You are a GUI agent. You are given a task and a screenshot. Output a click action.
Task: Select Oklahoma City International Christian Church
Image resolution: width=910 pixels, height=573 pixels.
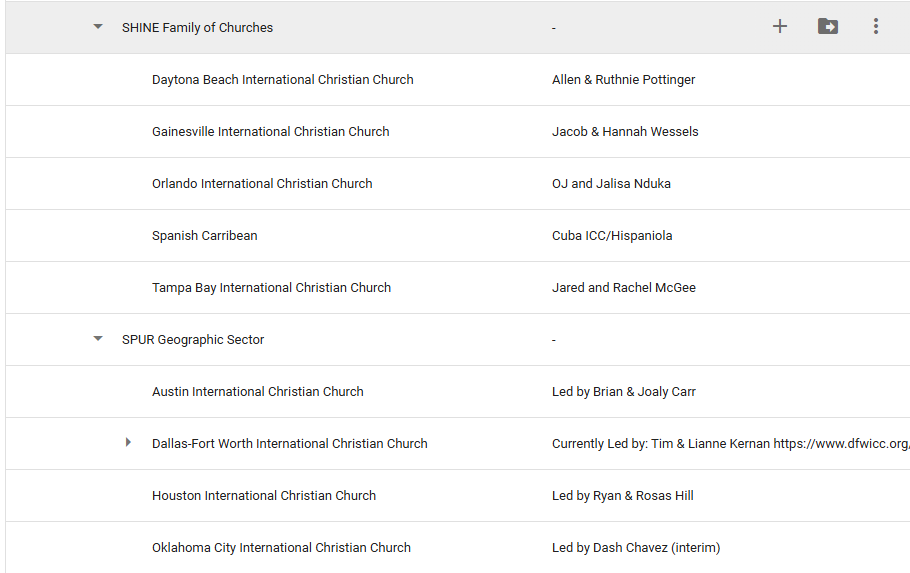tap(281, 548)
